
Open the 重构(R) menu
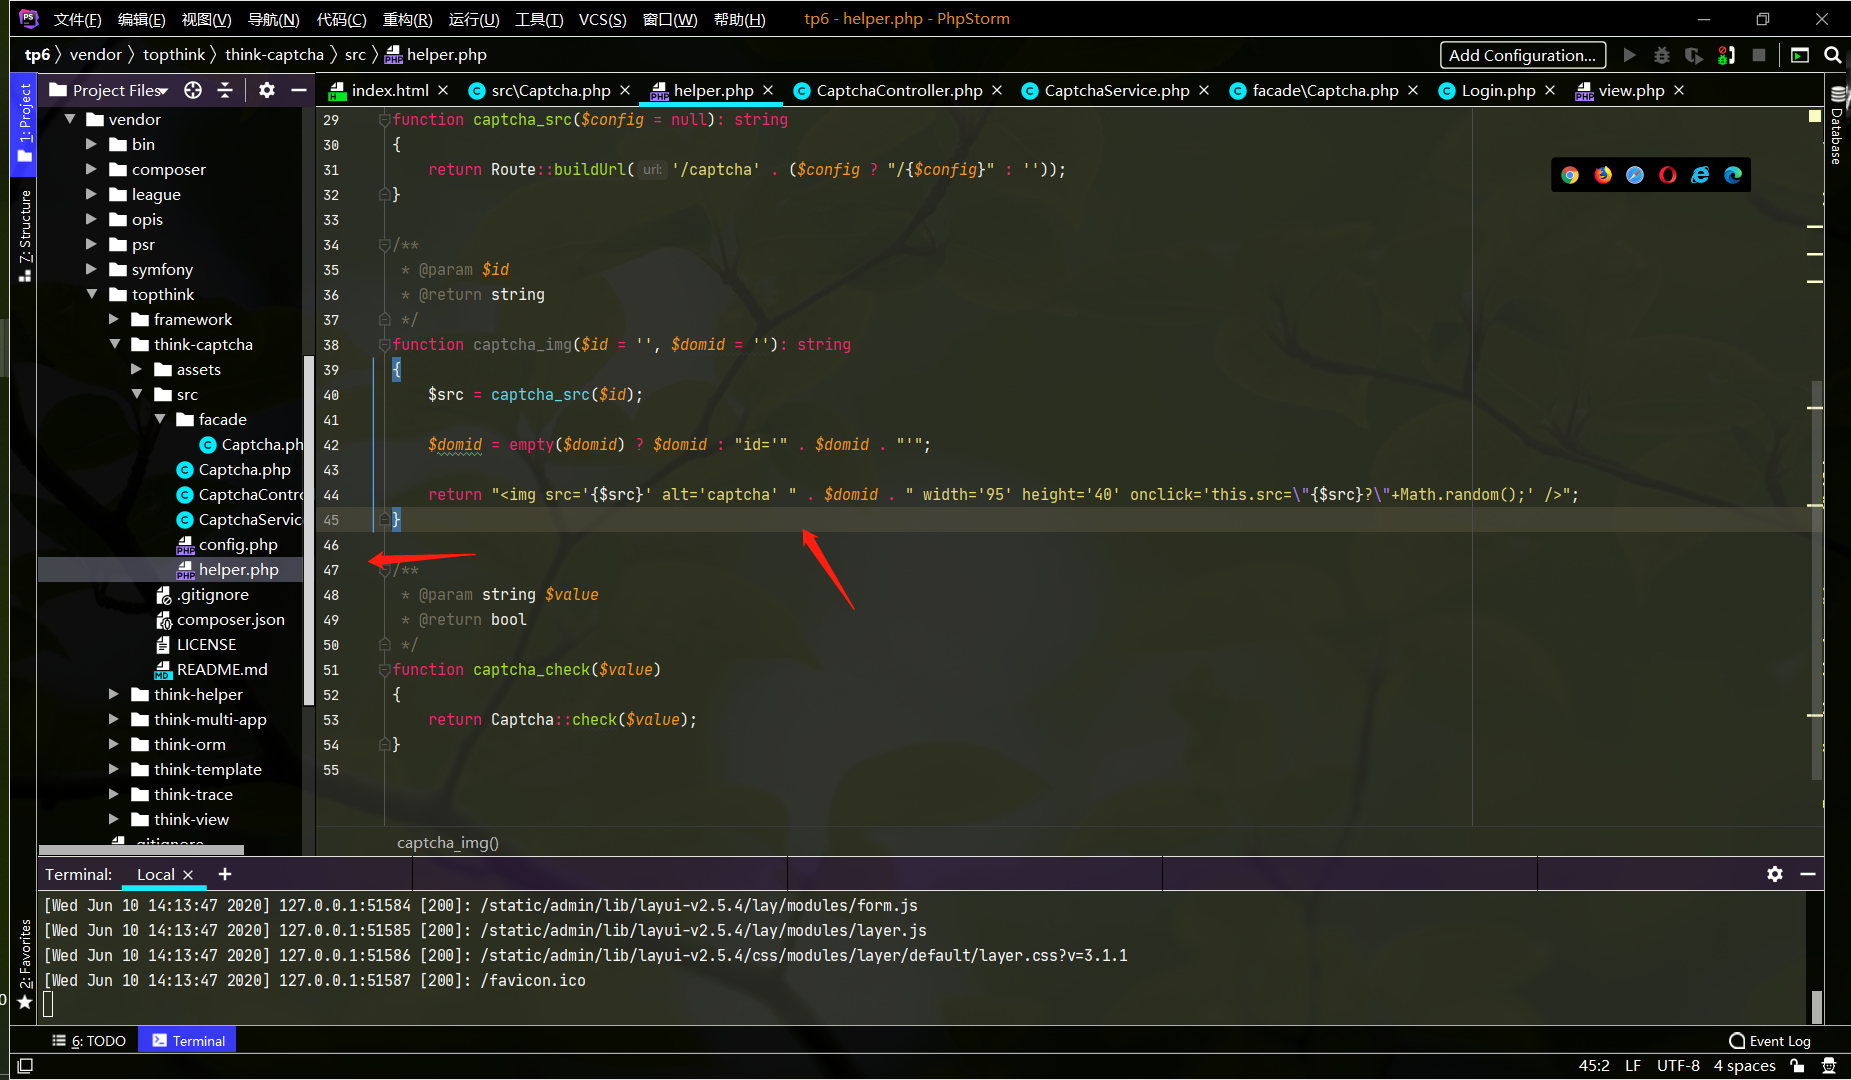pos(407,19)
